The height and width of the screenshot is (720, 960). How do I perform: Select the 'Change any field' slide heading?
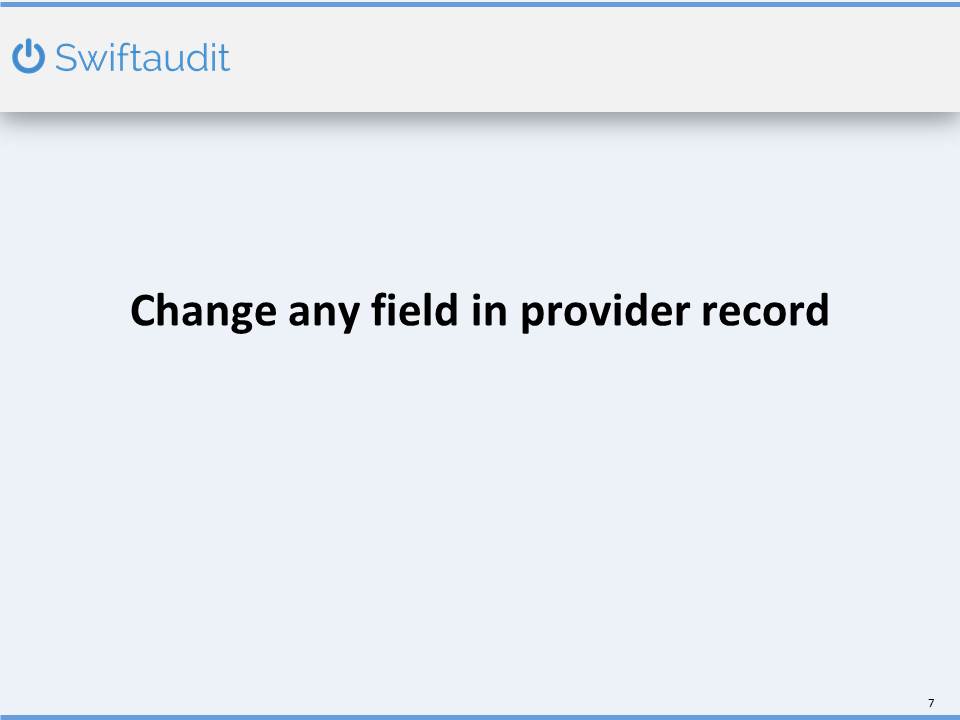tap(479, 311)
